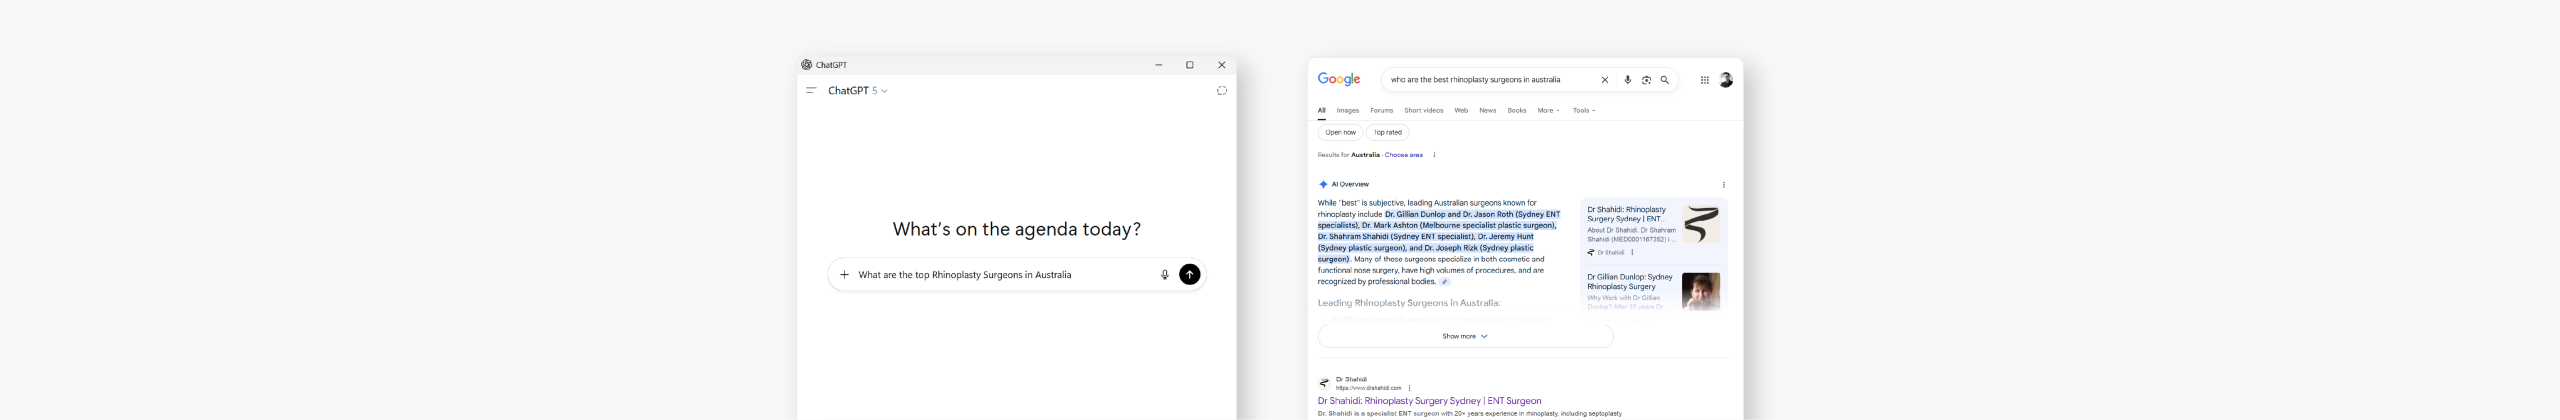Switch to the Images search tab
The width and height of the screenshot is (2560, 420).
[1347, 111]
